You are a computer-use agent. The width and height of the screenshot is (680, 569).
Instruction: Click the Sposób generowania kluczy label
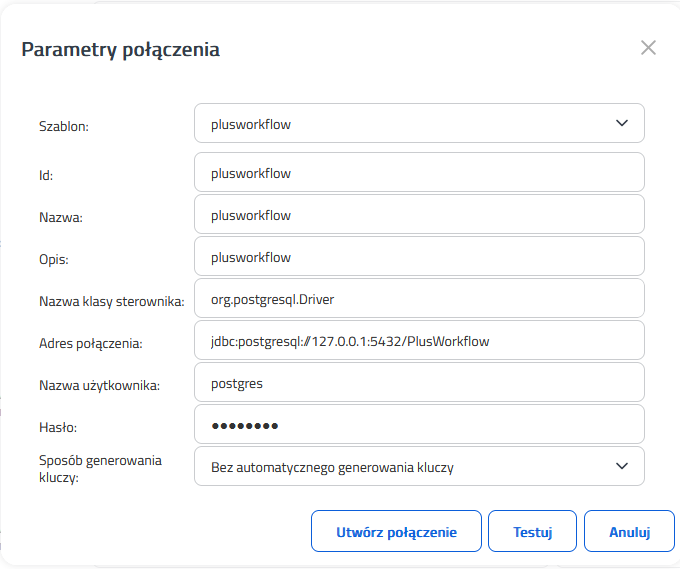tap(100, 469)
